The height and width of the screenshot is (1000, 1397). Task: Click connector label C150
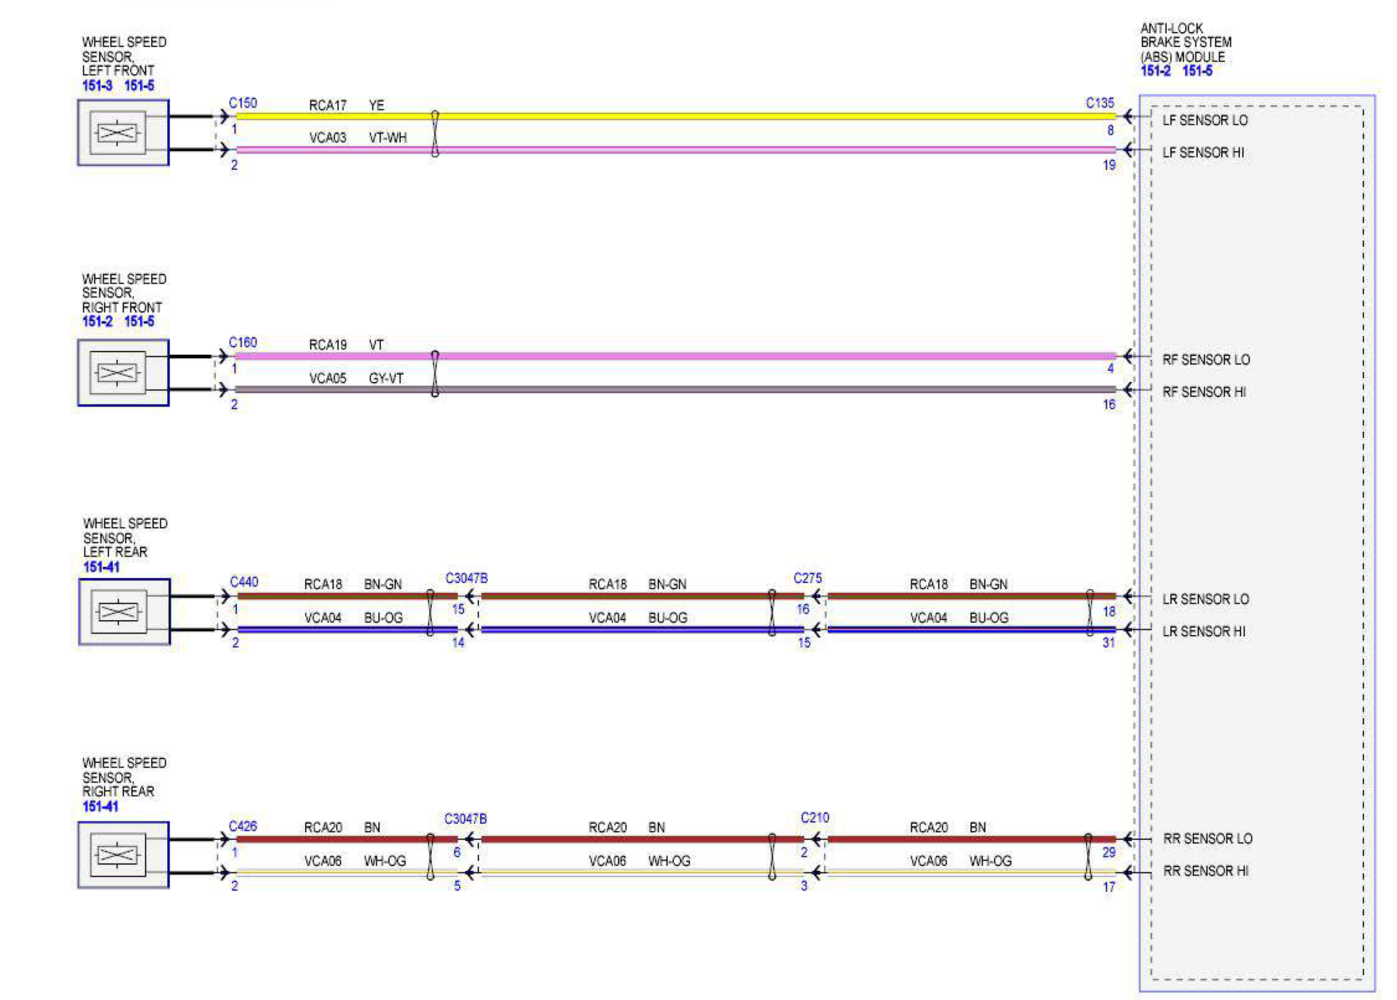243,103
